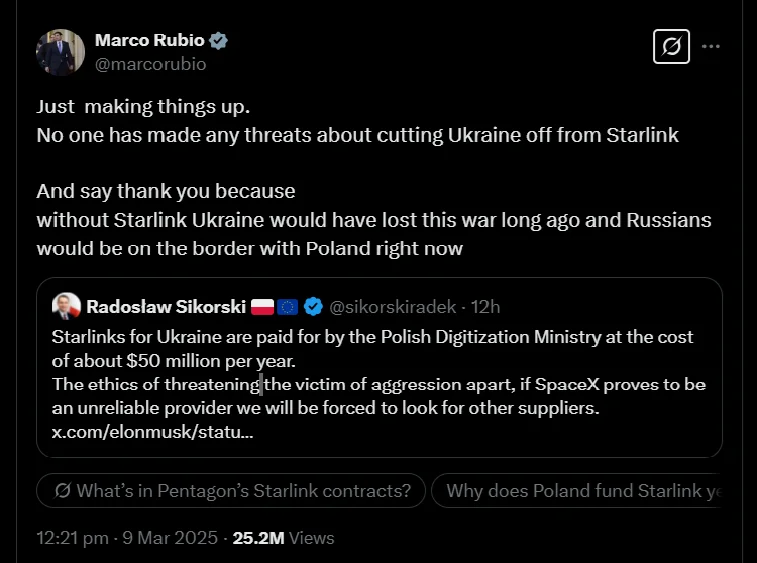
Task: Follow the x.com/elonmusk/statu… link
Action: tap(152, 433)
